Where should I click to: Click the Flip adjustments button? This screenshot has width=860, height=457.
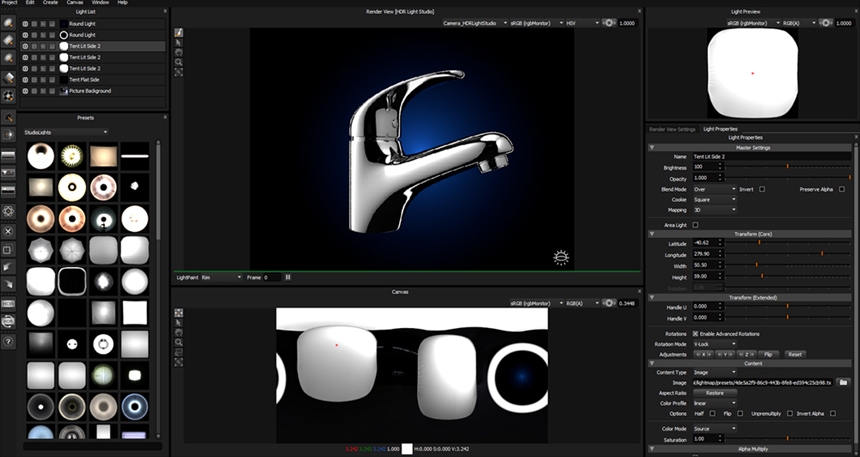[768, 354]
